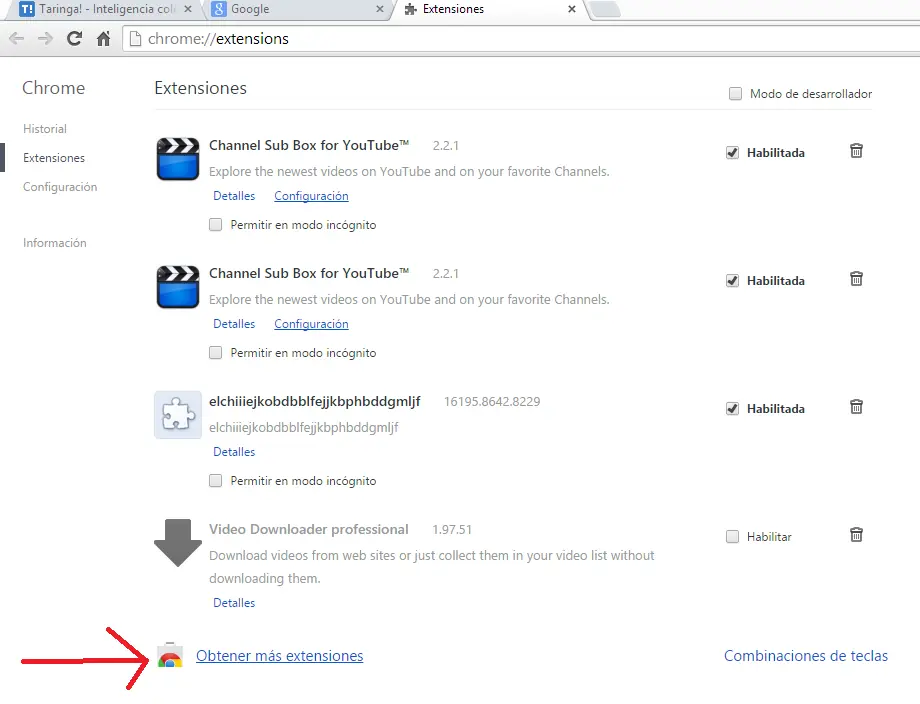This screenshot has width=920, height=704.
Task: Enable Modo de desarrollador checkbox
Action: tap(735, 94)
